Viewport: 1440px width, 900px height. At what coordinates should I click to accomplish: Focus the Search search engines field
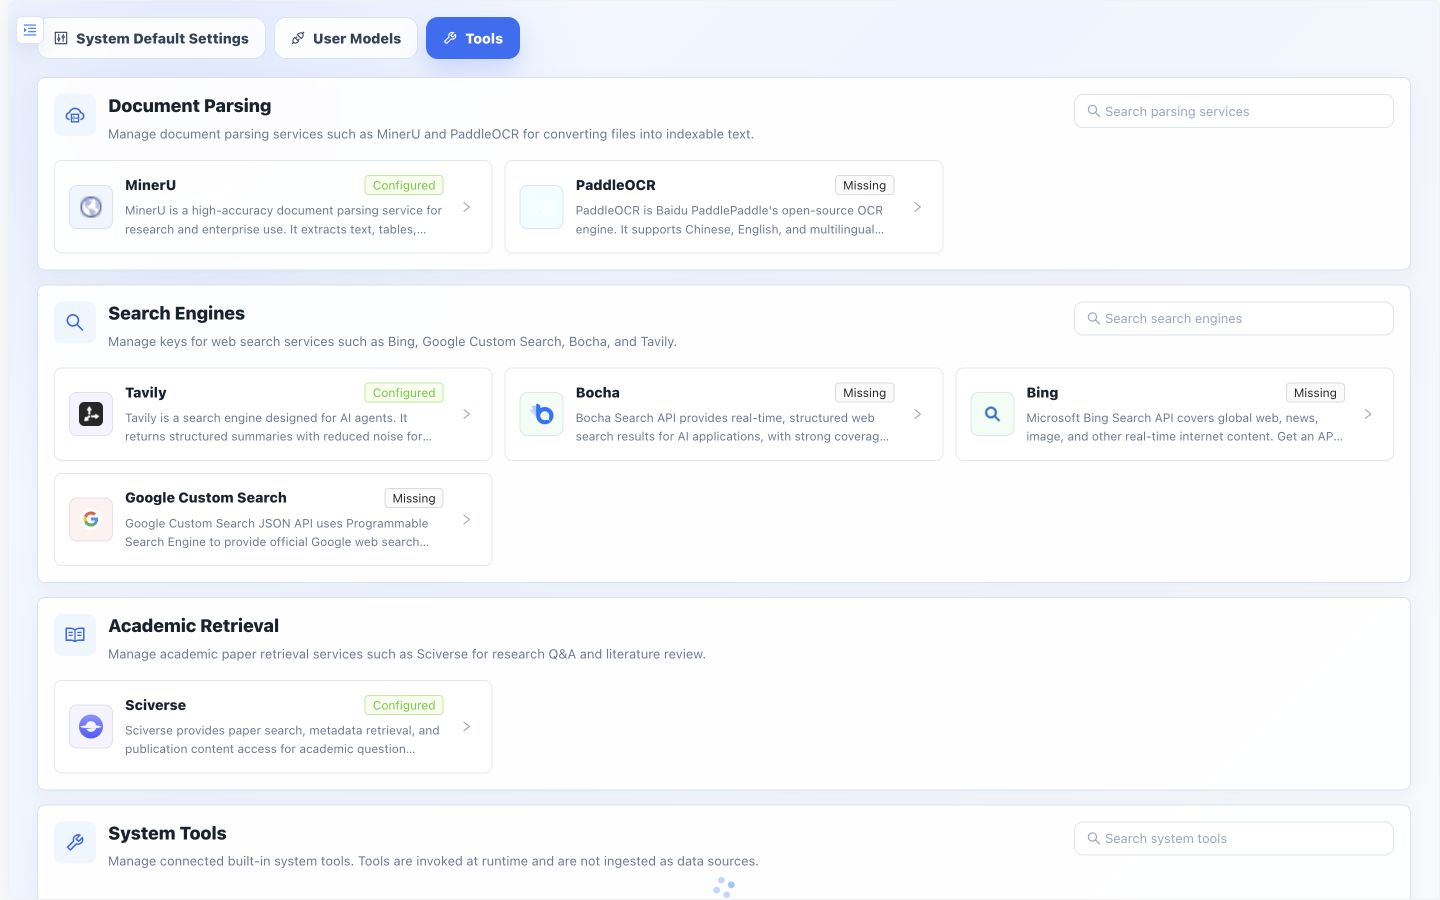click(1233, 319)
